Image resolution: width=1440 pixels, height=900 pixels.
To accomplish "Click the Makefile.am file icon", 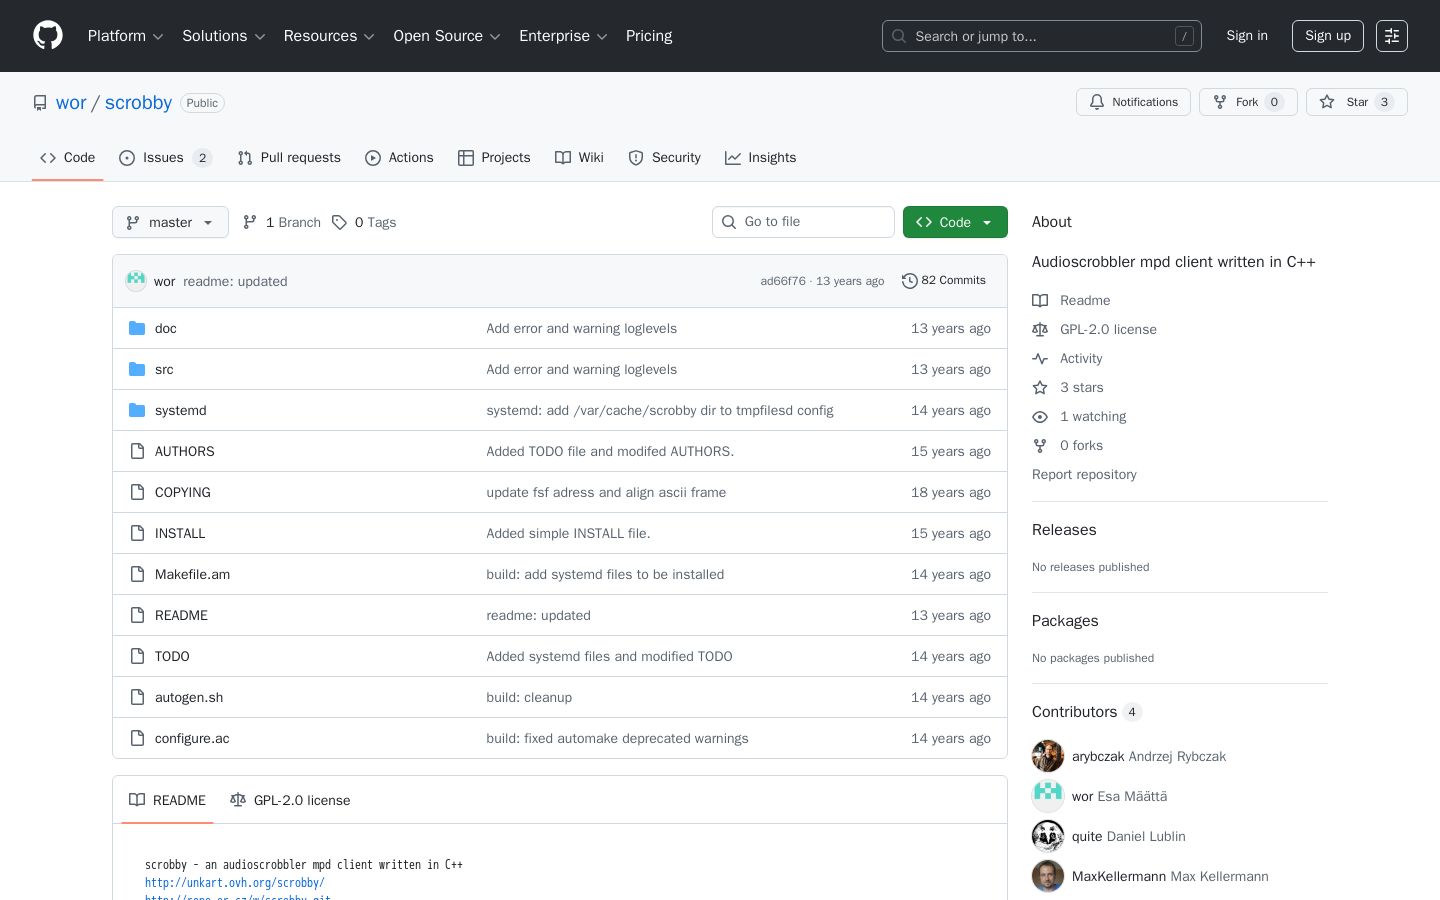I will click(x=137, y=574).
